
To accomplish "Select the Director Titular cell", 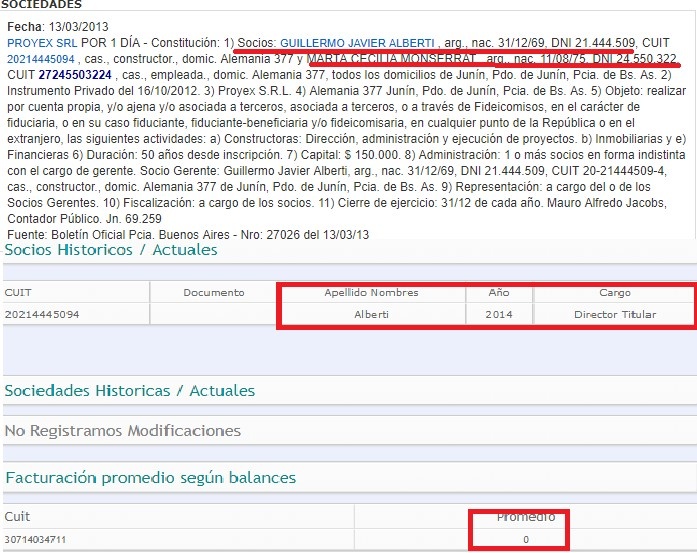I will coord(615,314).
